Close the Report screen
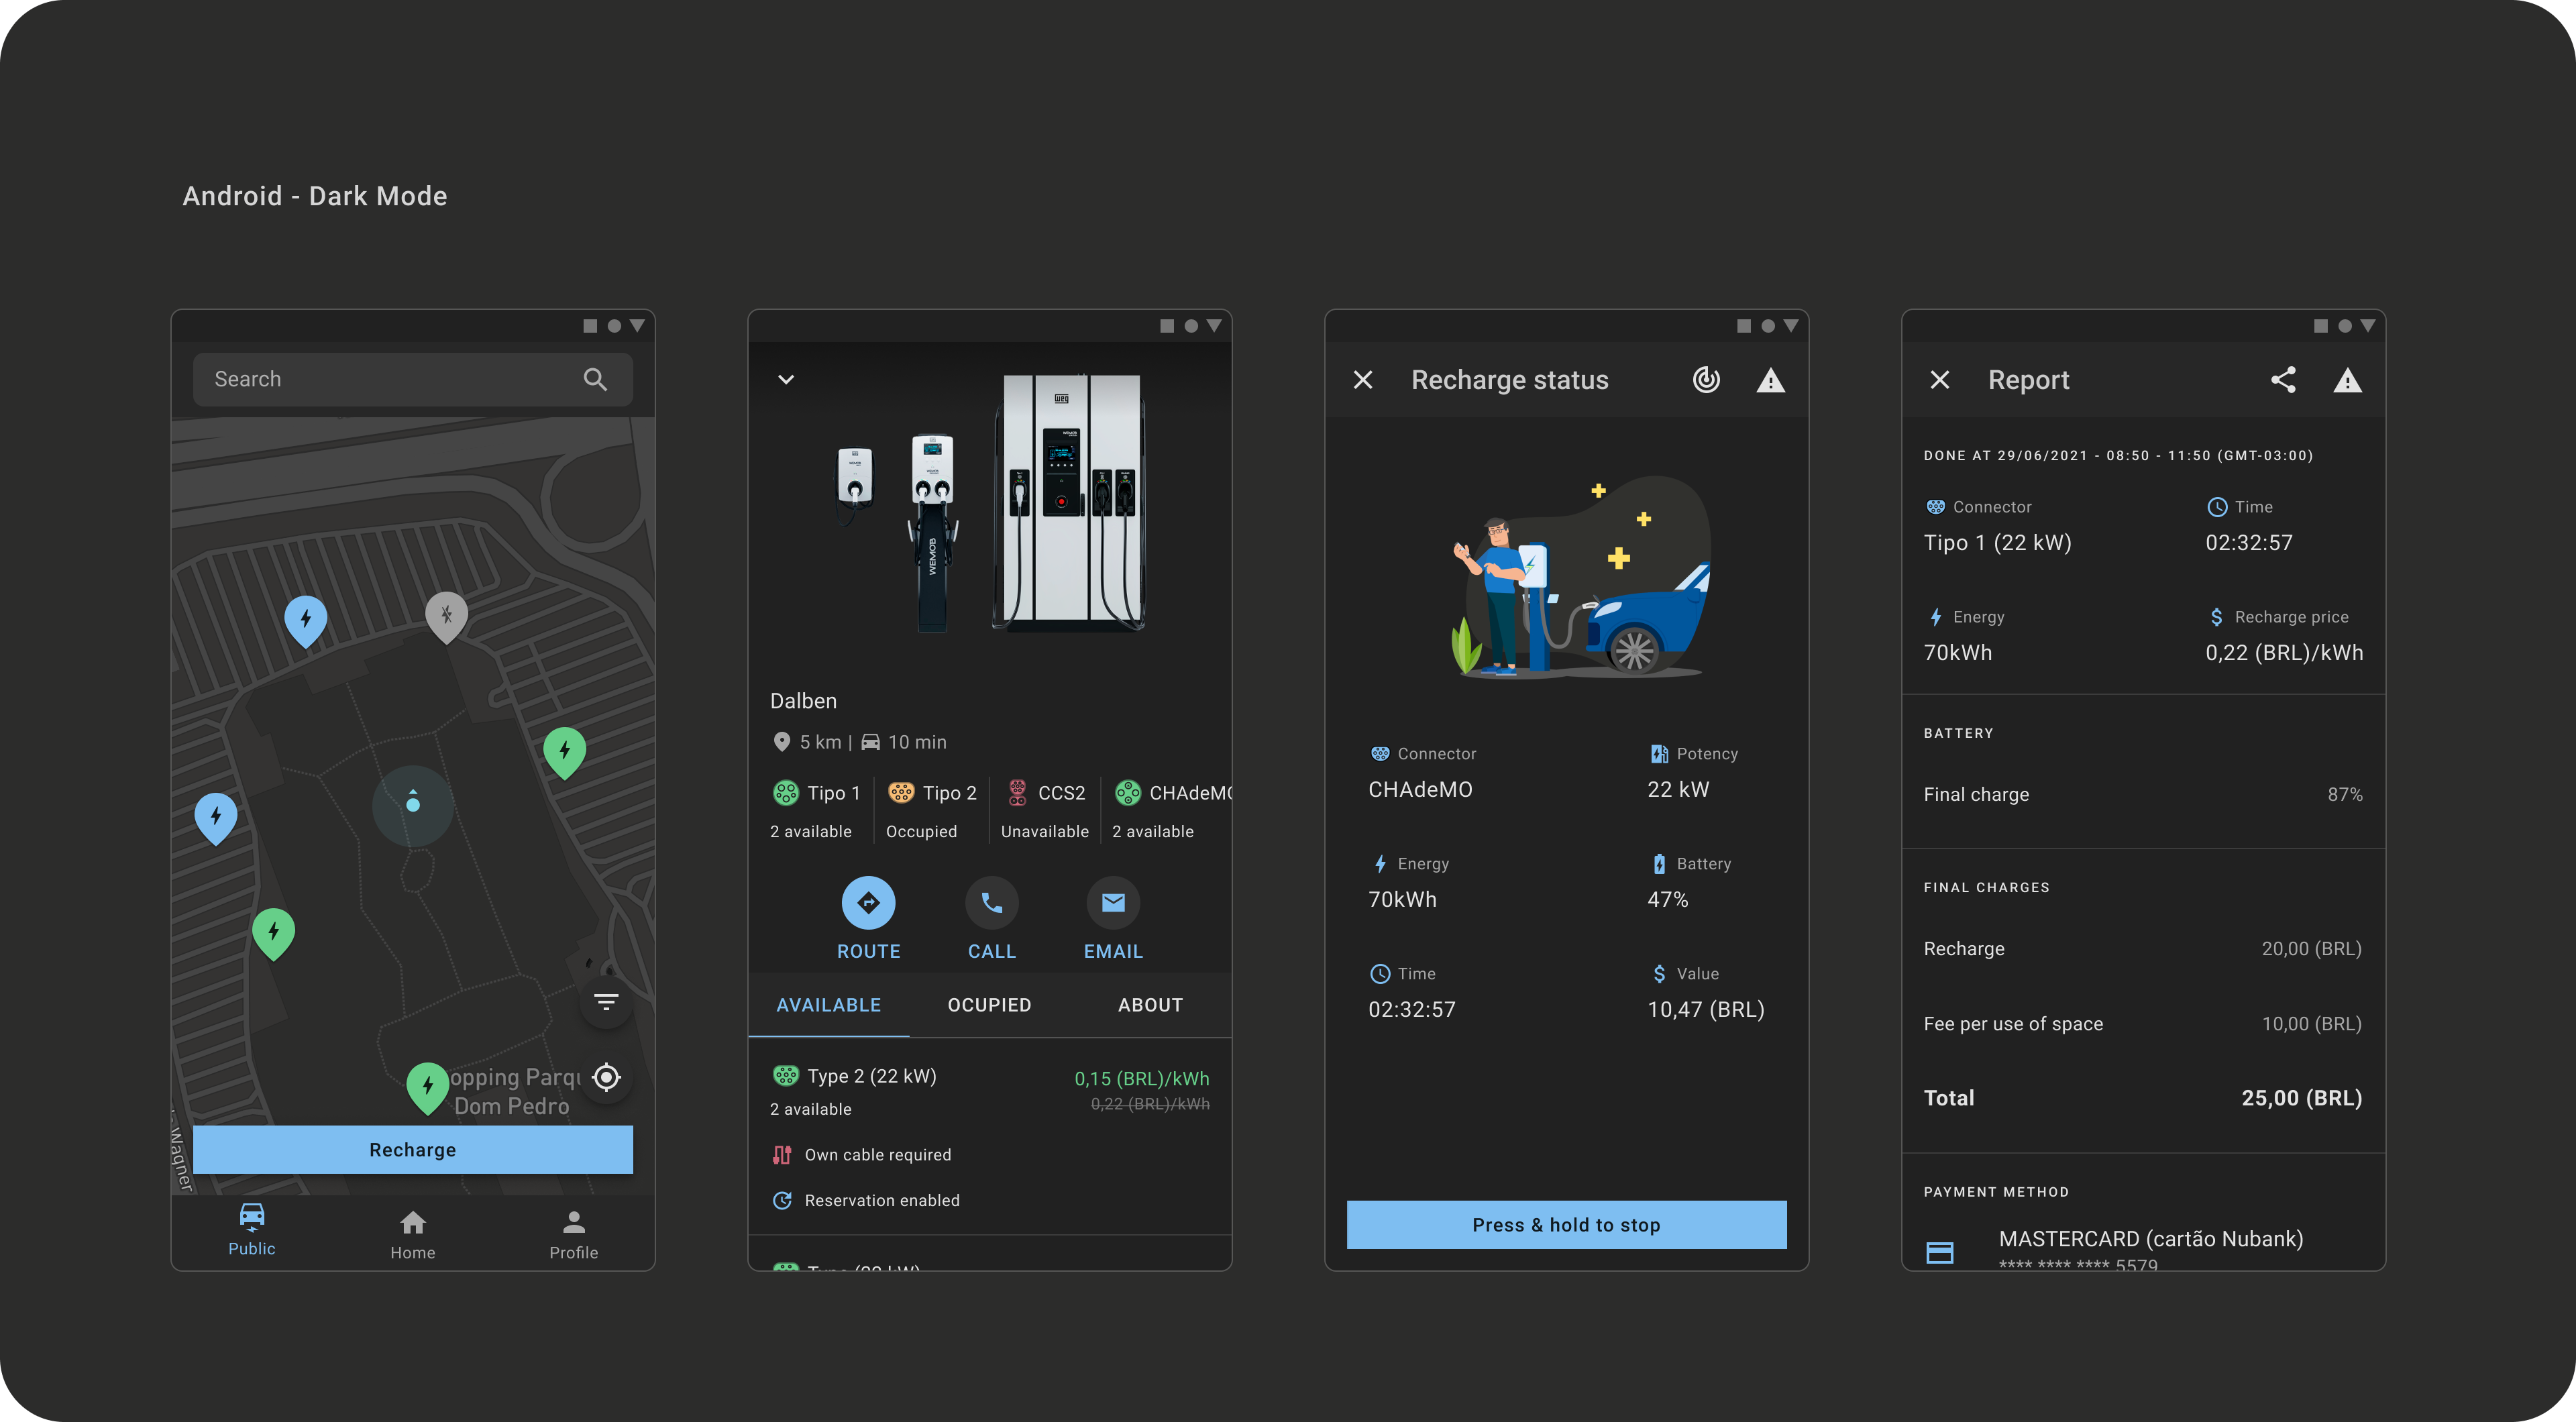 (1940, 380)
